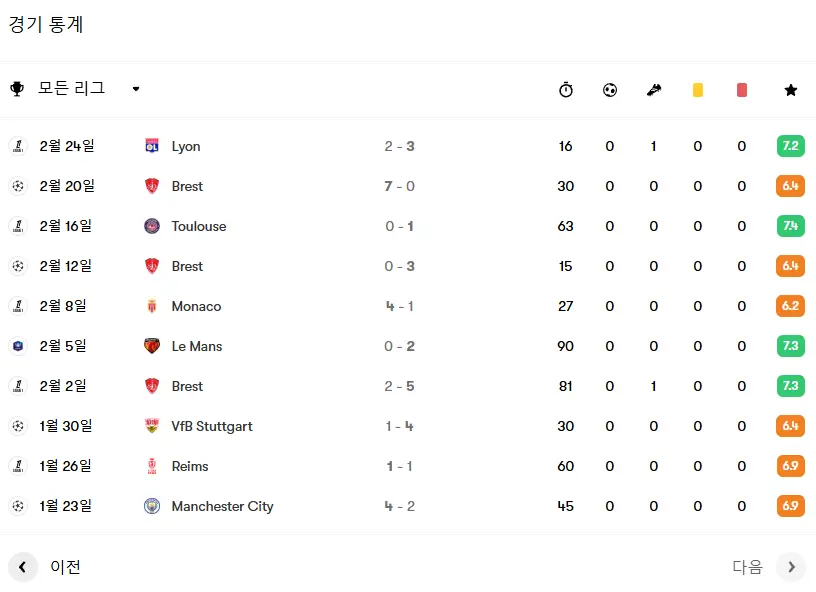Go to next page with 다음 arrow
816x592 pixels.
coord(791,567)
